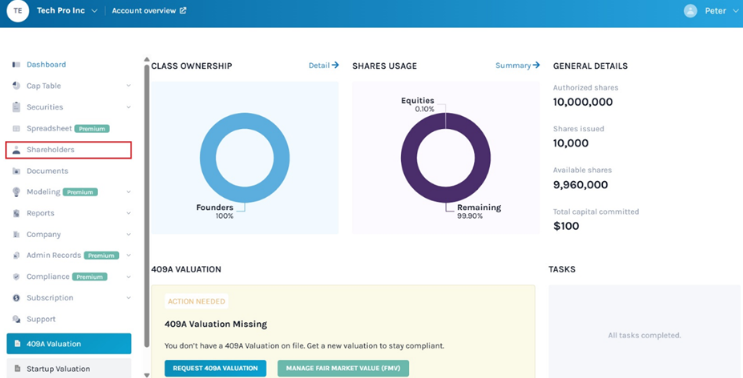The image size is (743, 378).
Task: Click the Compliance shield icon
Action: (16, 277)
